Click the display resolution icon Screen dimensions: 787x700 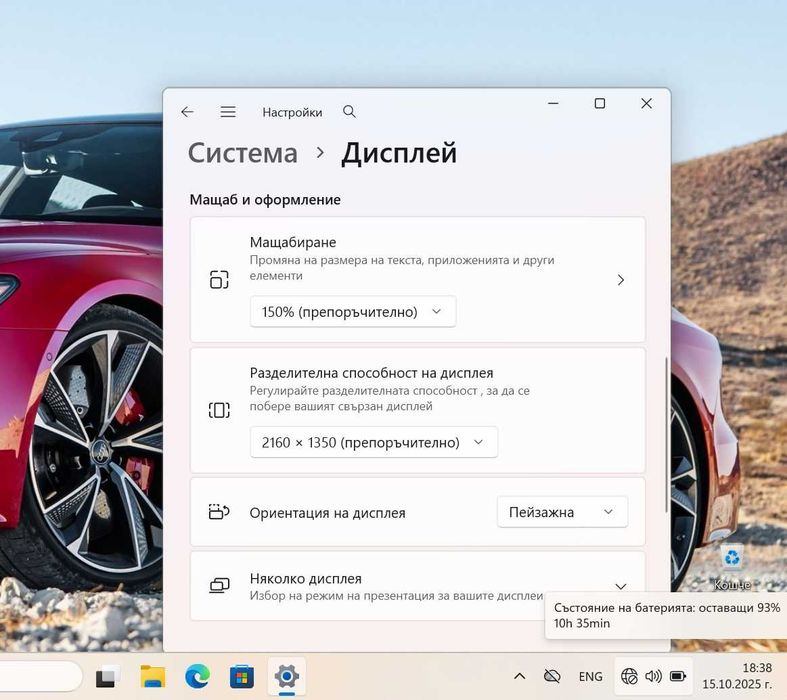click(219, 410)
